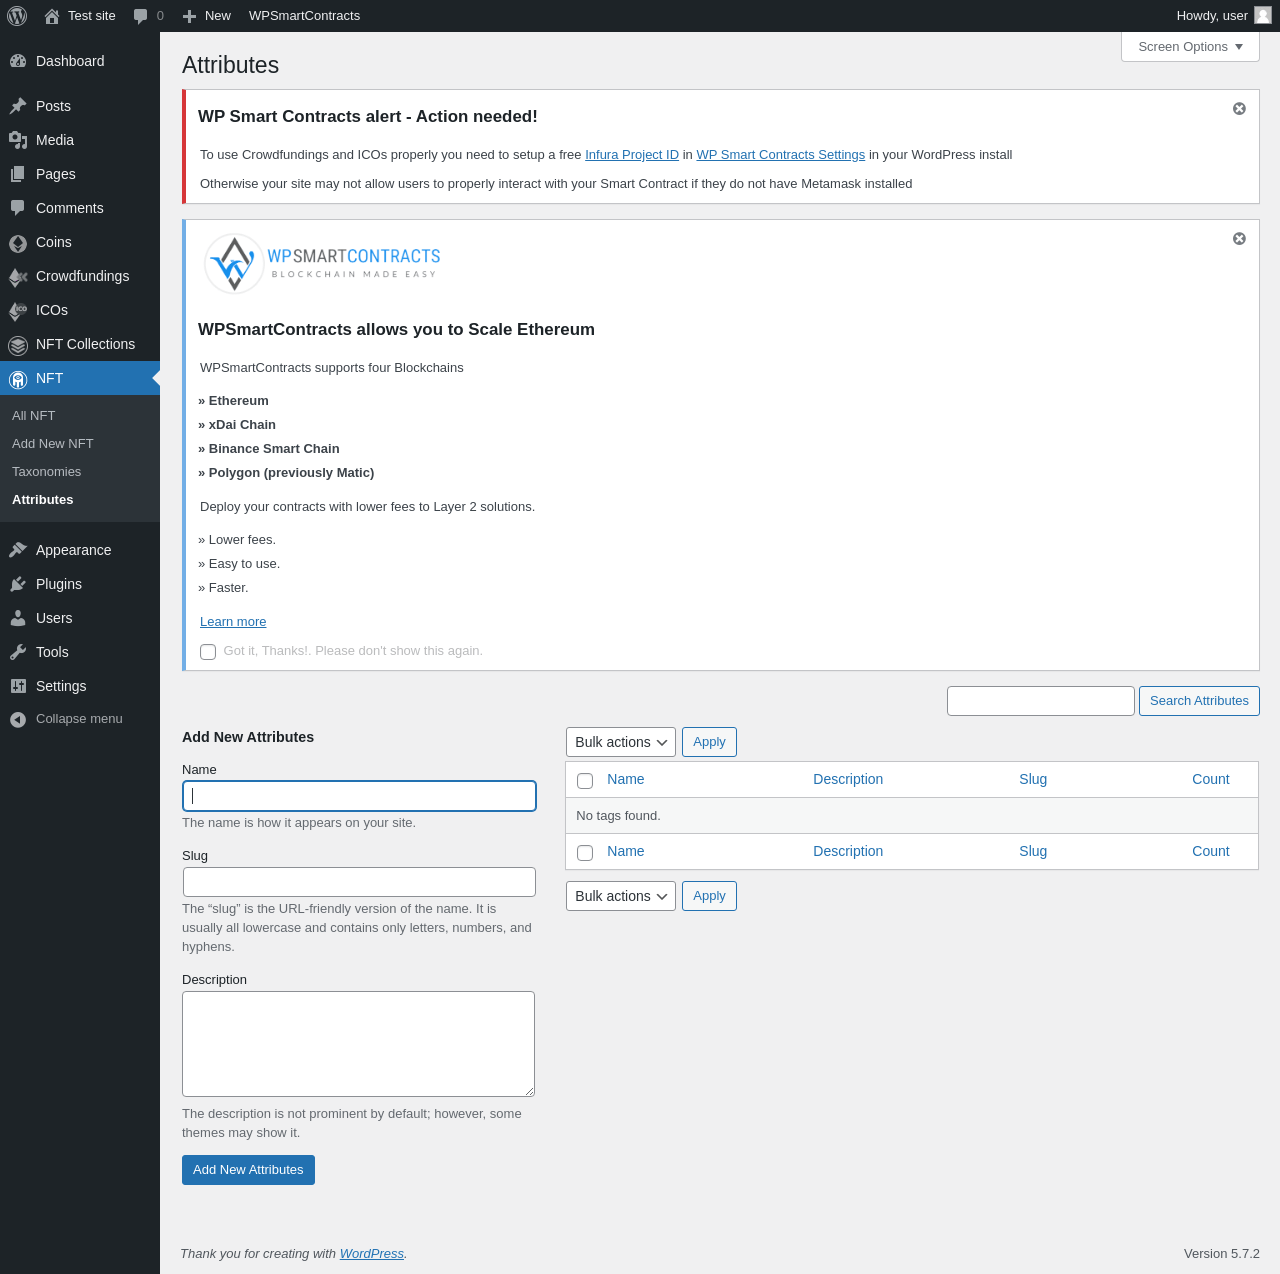Sort by Slug column in table header

click(1033, 779)
